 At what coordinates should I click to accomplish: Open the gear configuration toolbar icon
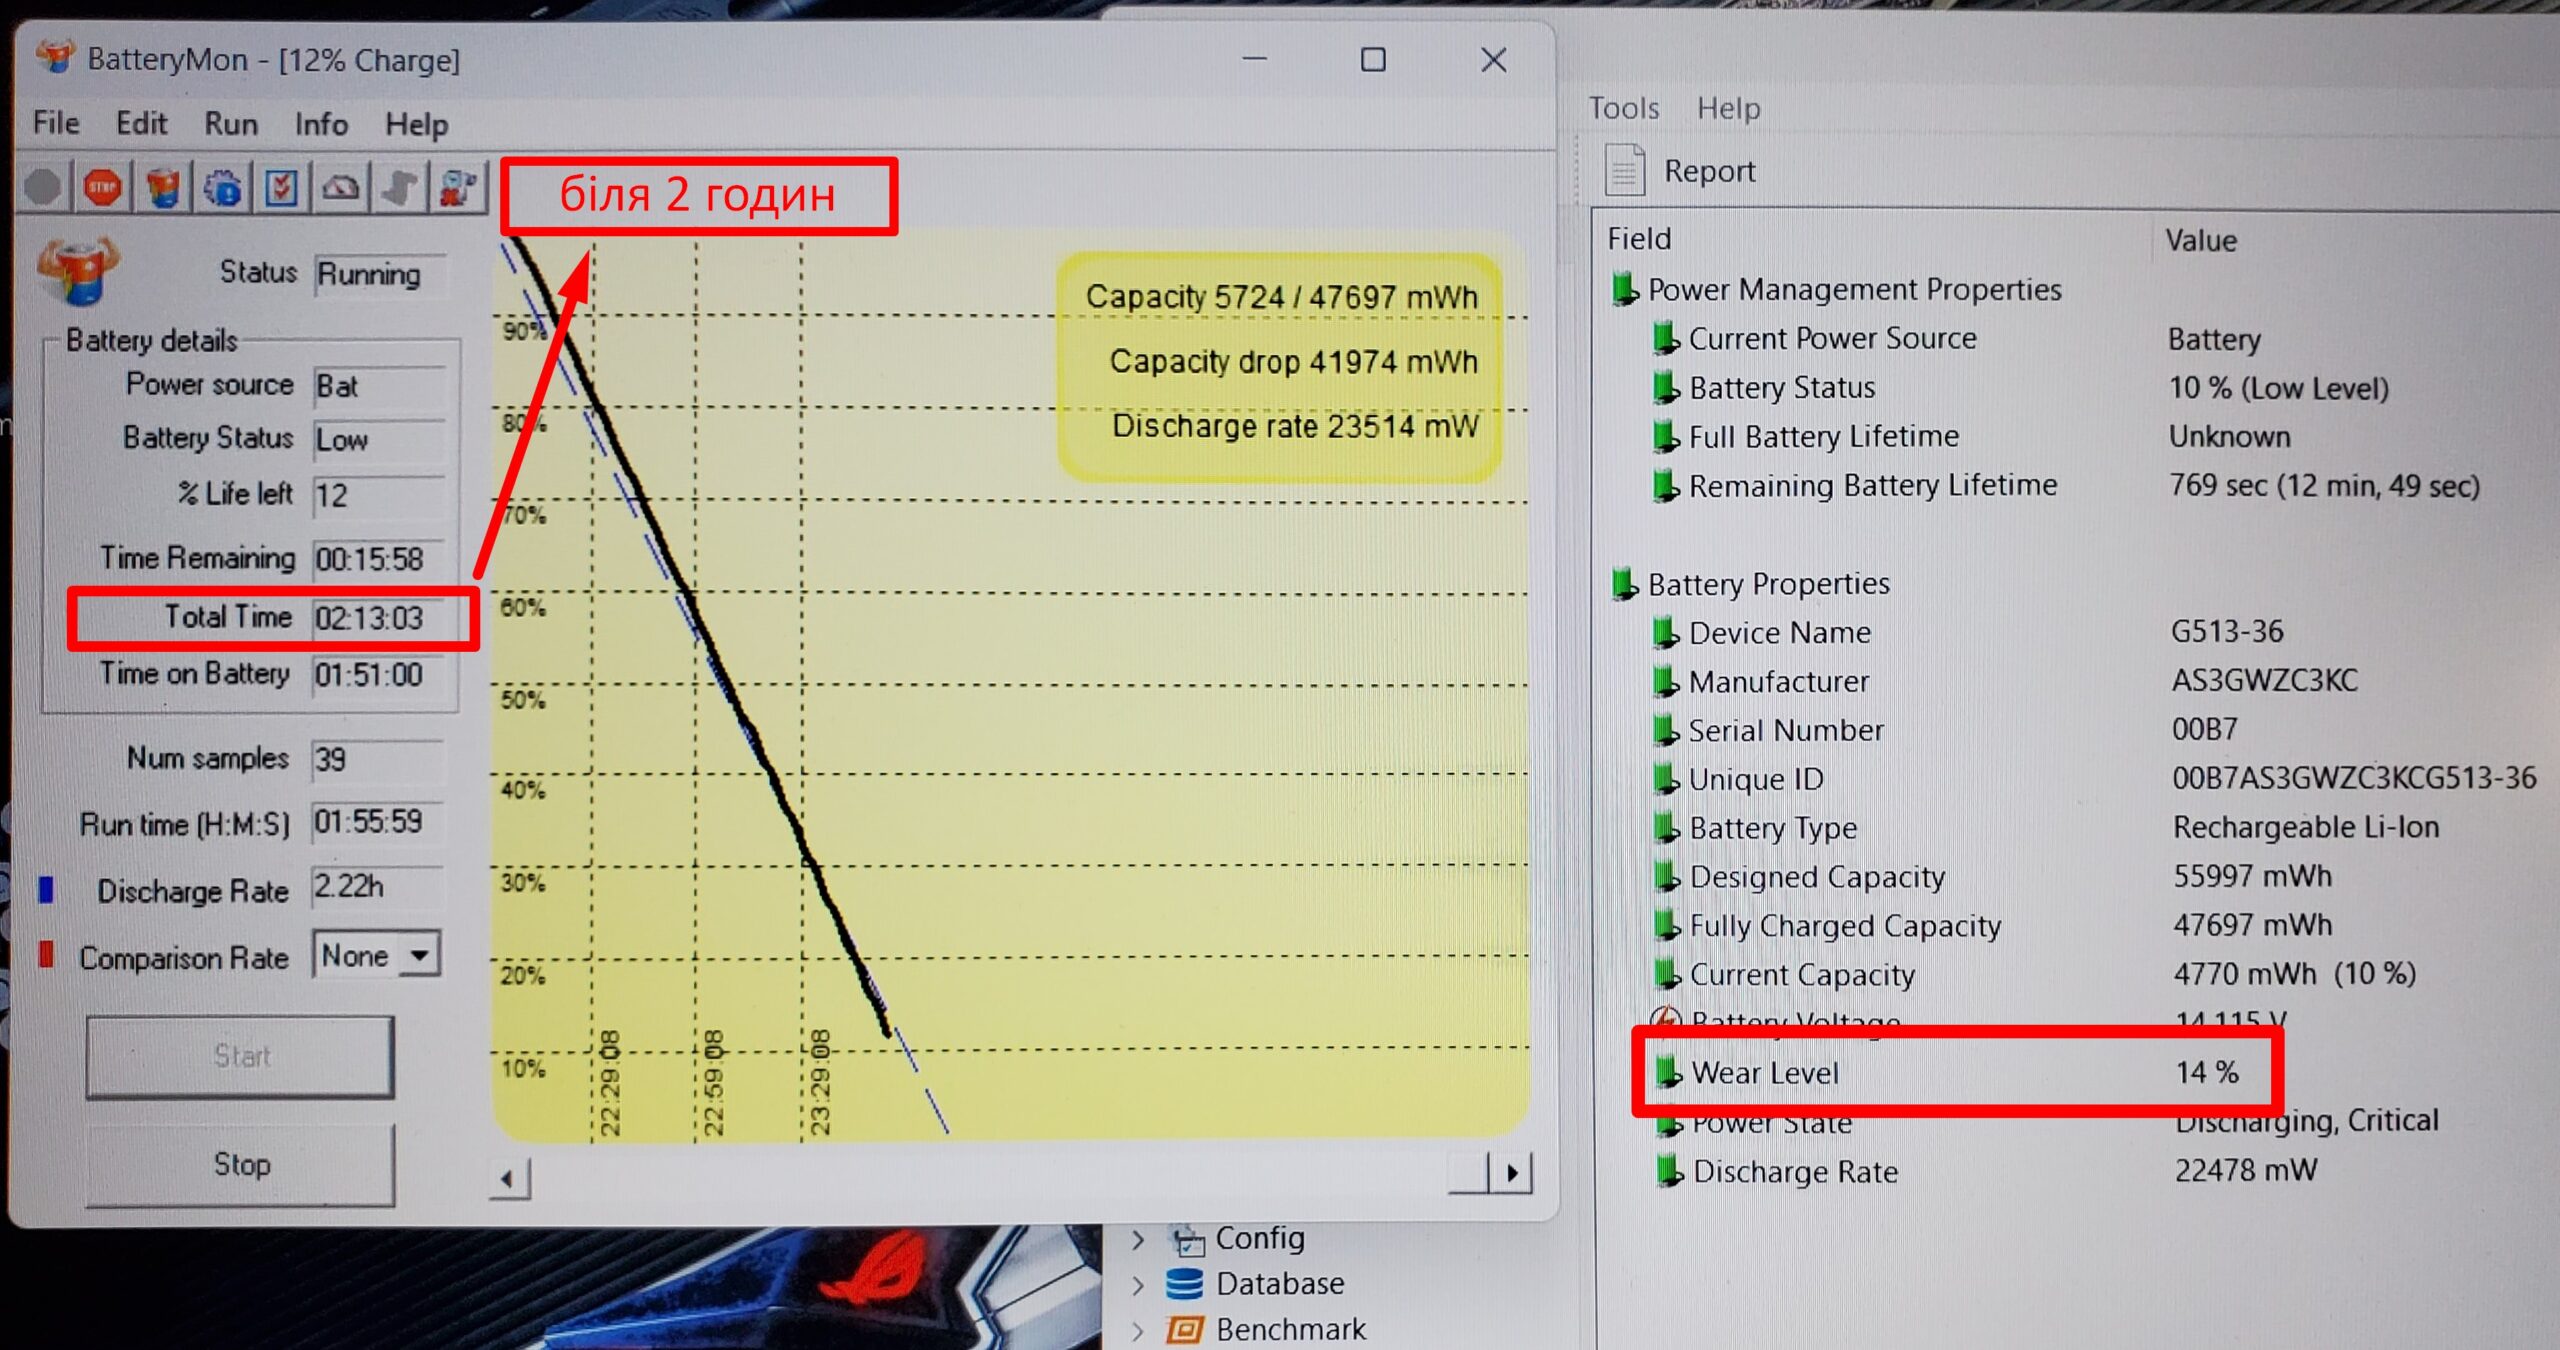pos(222,187)
